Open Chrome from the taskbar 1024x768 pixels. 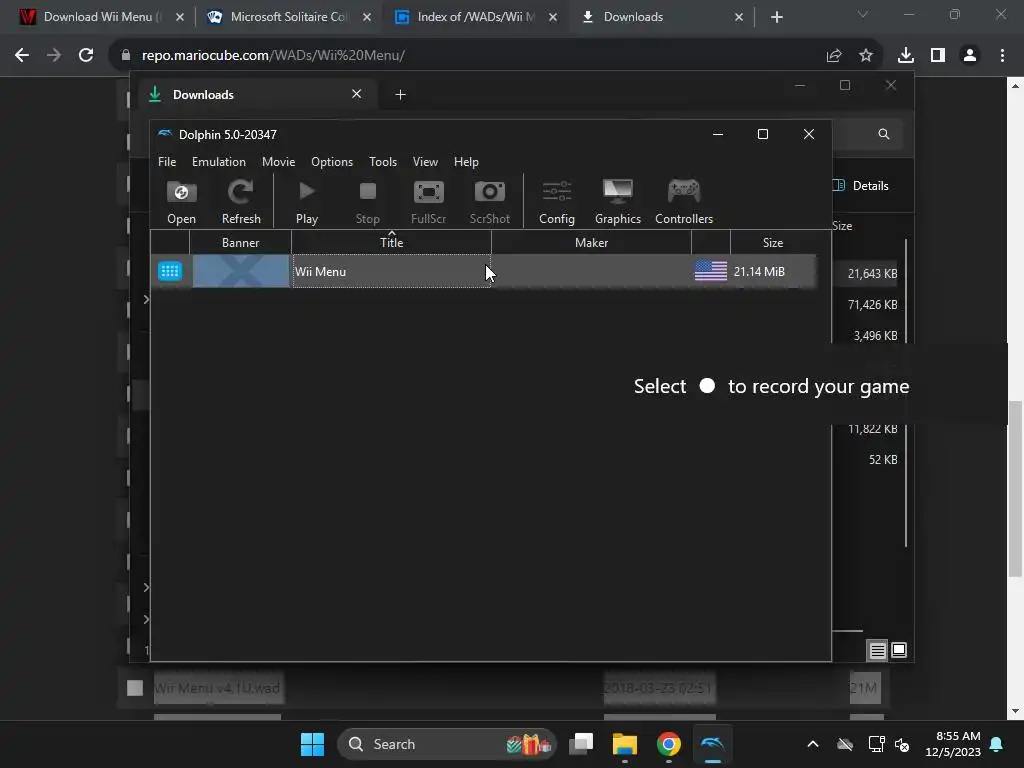(668, 744)
